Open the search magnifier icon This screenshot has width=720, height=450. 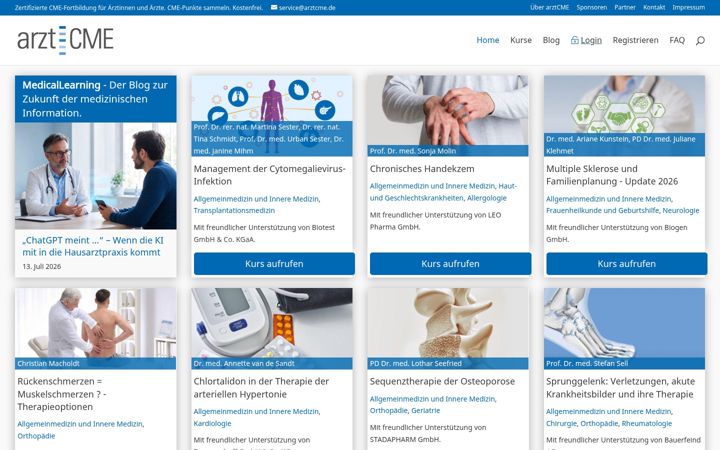(x=700, y=40)
